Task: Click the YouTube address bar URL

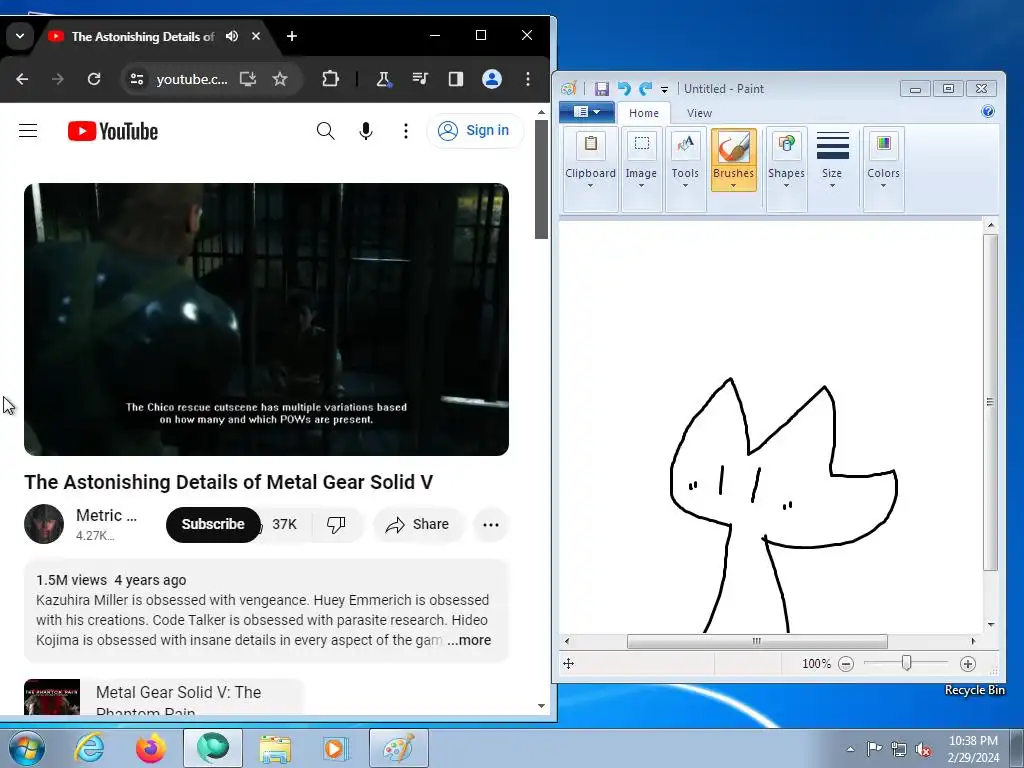Action: coord(192,79)
